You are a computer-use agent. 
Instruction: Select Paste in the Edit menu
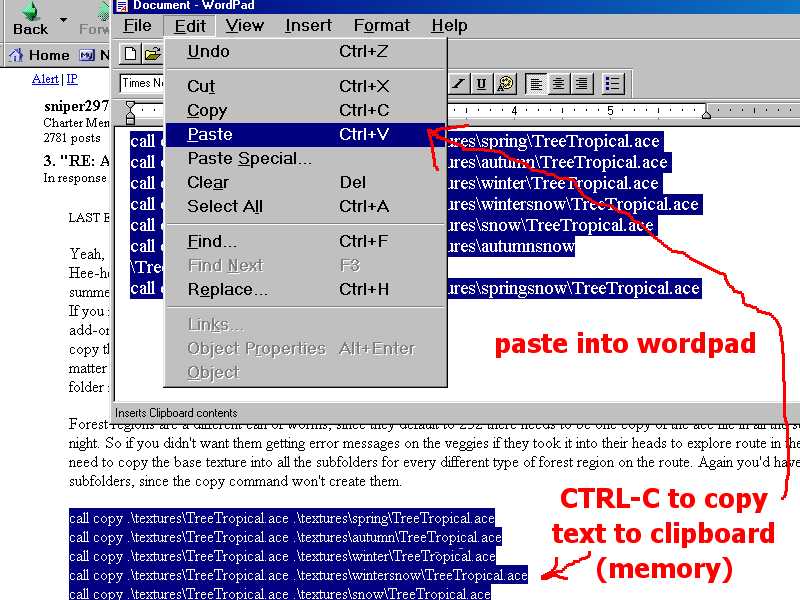point(306,135)
